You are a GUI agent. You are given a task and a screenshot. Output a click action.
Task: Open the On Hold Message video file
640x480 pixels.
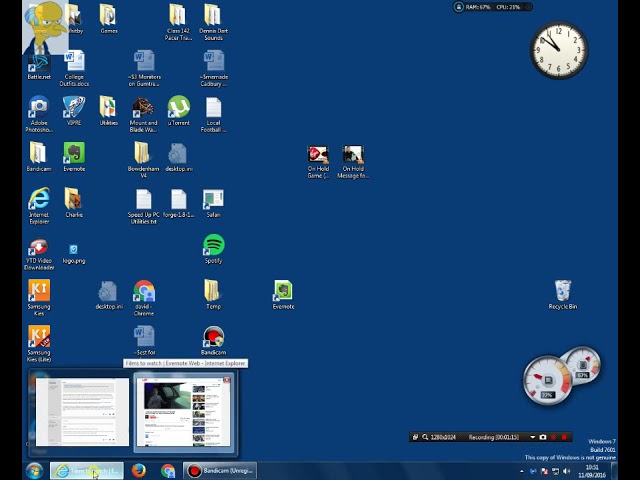click(353, 162)
